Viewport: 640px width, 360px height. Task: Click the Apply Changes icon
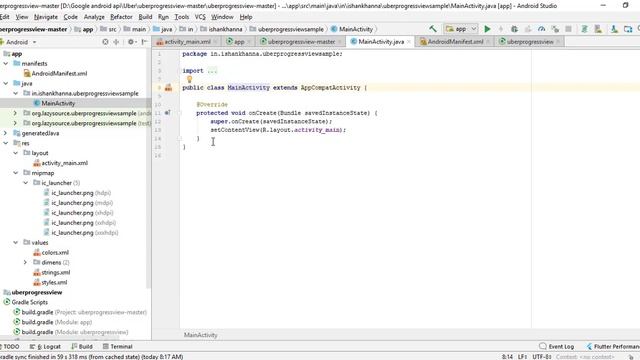tap(501, 29)
